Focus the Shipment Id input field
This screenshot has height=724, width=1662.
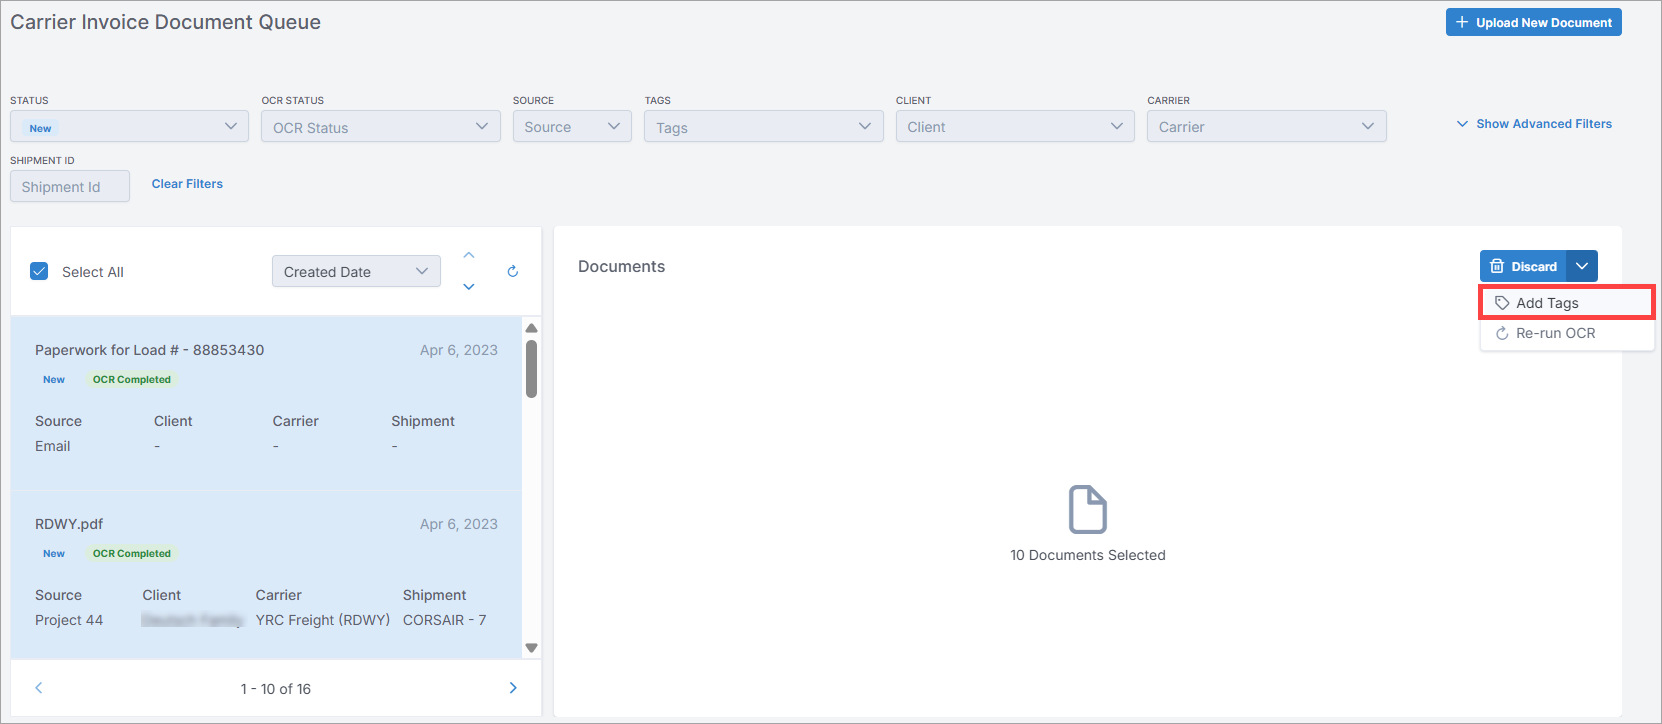[x=70, y=186]
